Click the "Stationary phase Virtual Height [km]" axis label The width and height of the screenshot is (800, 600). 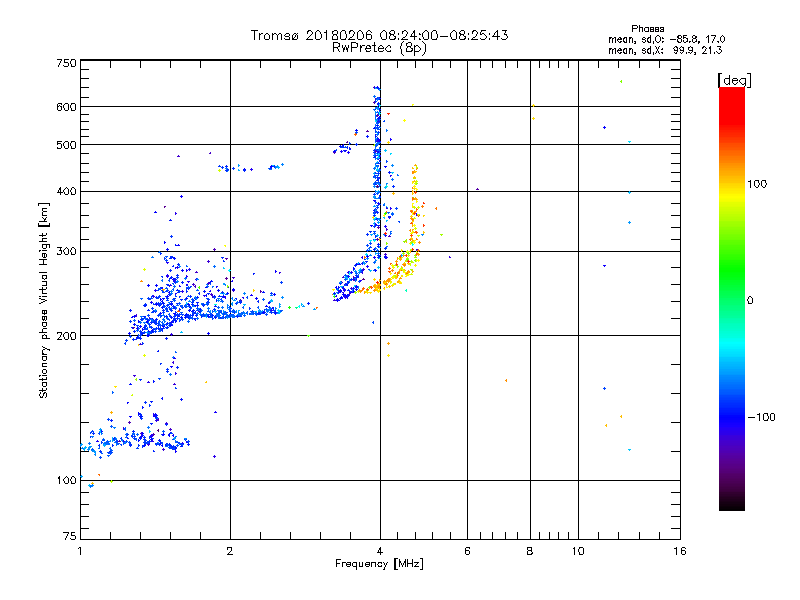[44, 300]
